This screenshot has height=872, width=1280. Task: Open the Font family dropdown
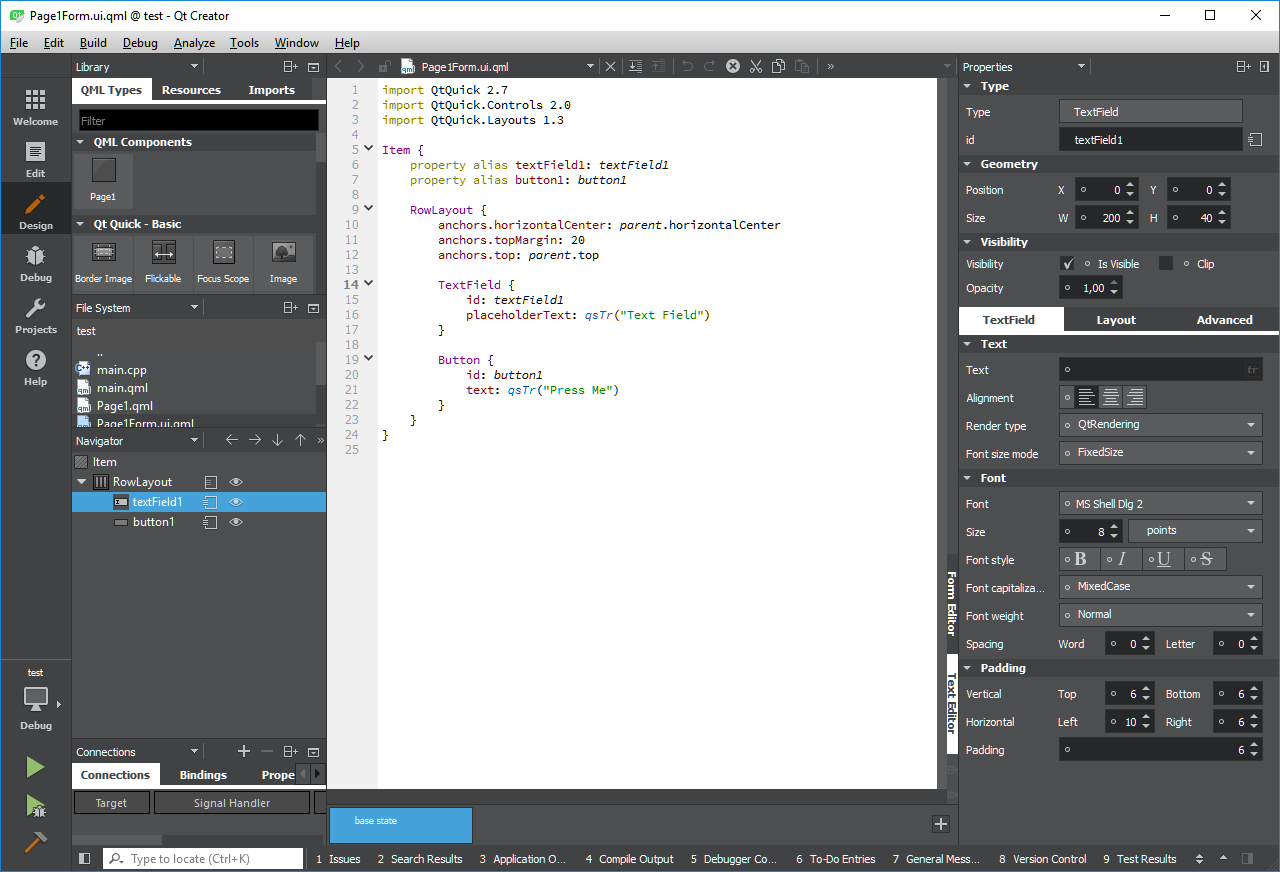click(x=1160, y=504)
